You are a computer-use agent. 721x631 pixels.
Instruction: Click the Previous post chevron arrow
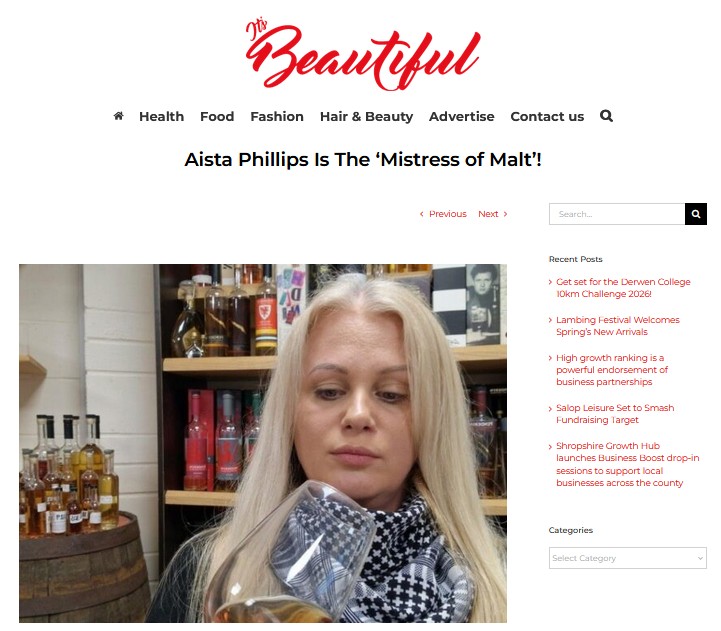[422, 214]
